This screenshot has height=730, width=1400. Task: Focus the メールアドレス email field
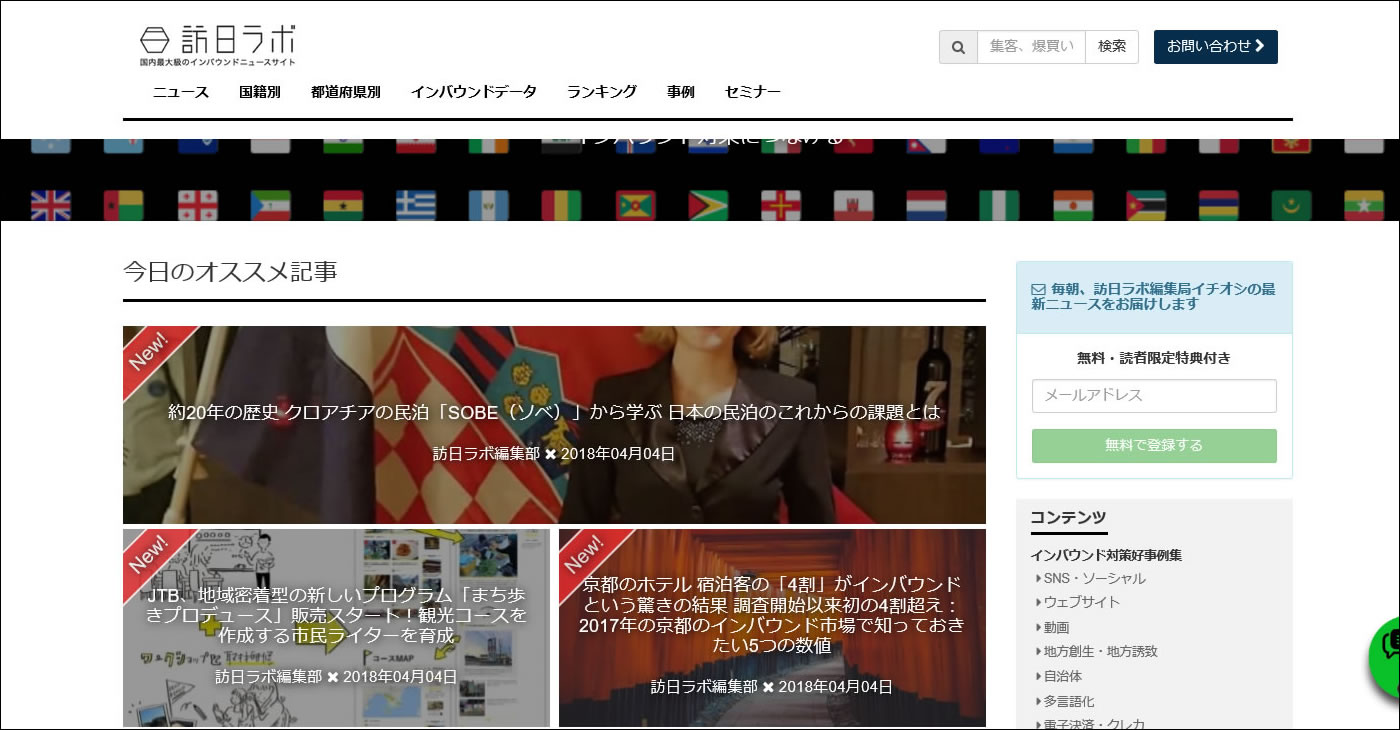1154,396
